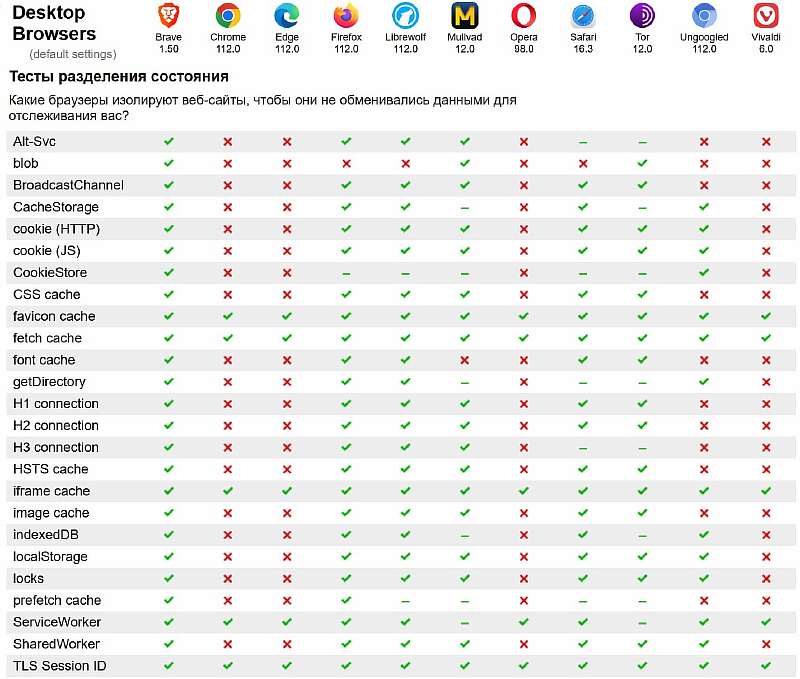This screenshot has height=679, width=800.
Task: Click the Chrome browser logo
Action: click(x=228, y=17)
